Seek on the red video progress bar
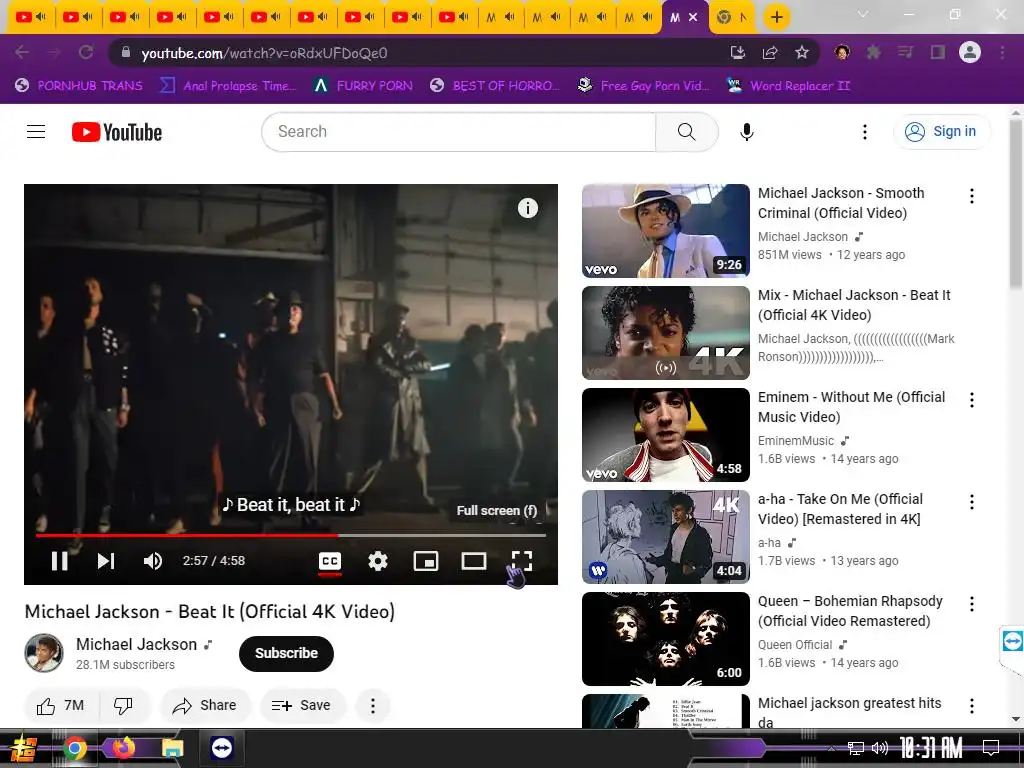The image size is (1024, 768). pyautogui.click(x=291, y=536)
